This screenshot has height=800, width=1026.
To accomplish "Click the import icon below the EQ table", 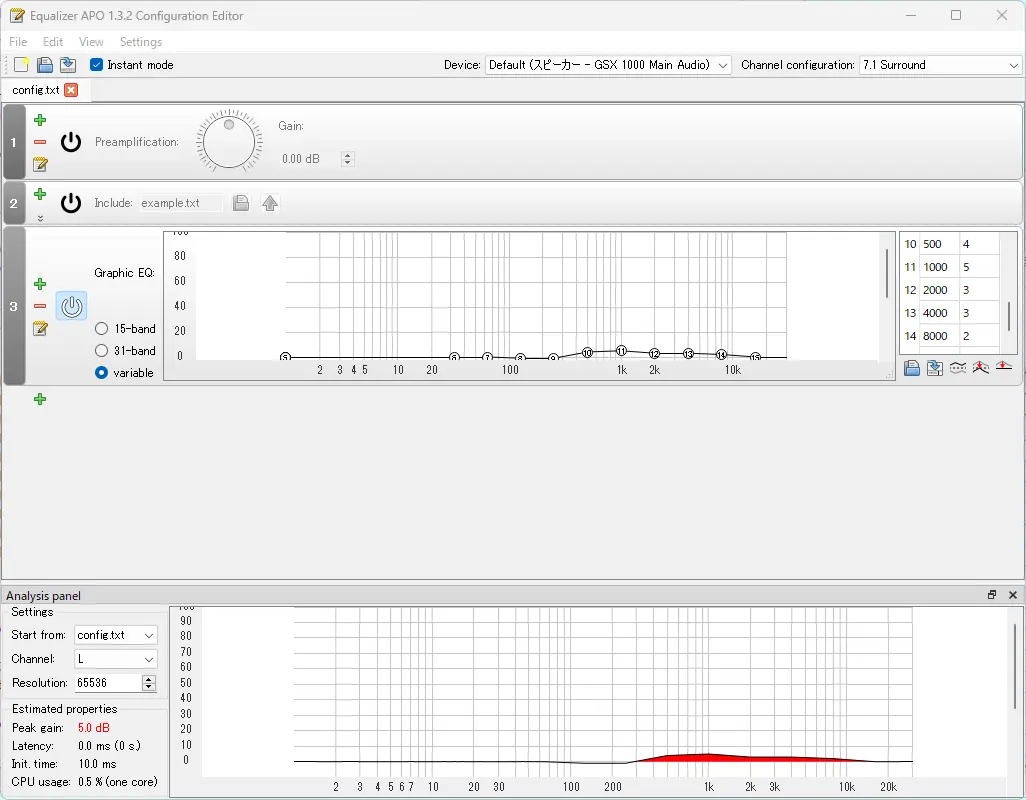I will click(x=934, y=368).
